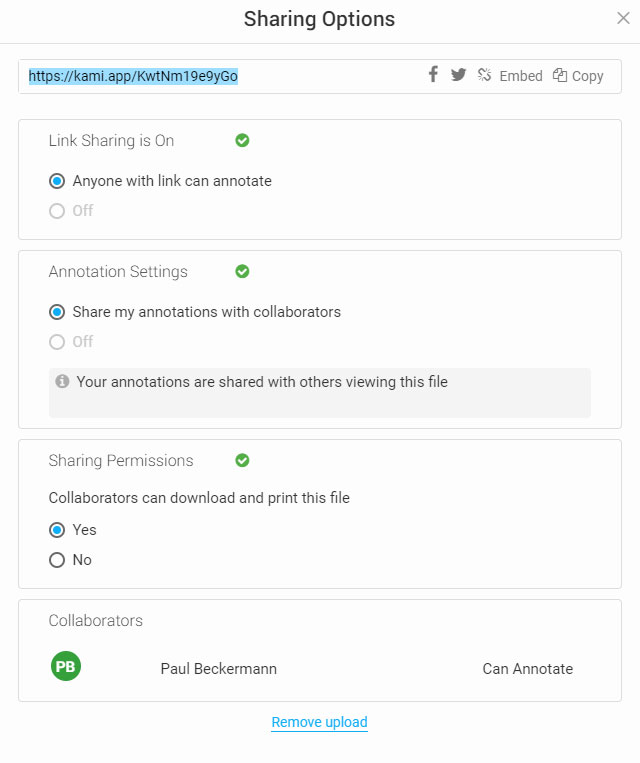Choose Yes for download and print
The width and height of the screenshot is (640, 763).
click(x=57, y=530)
